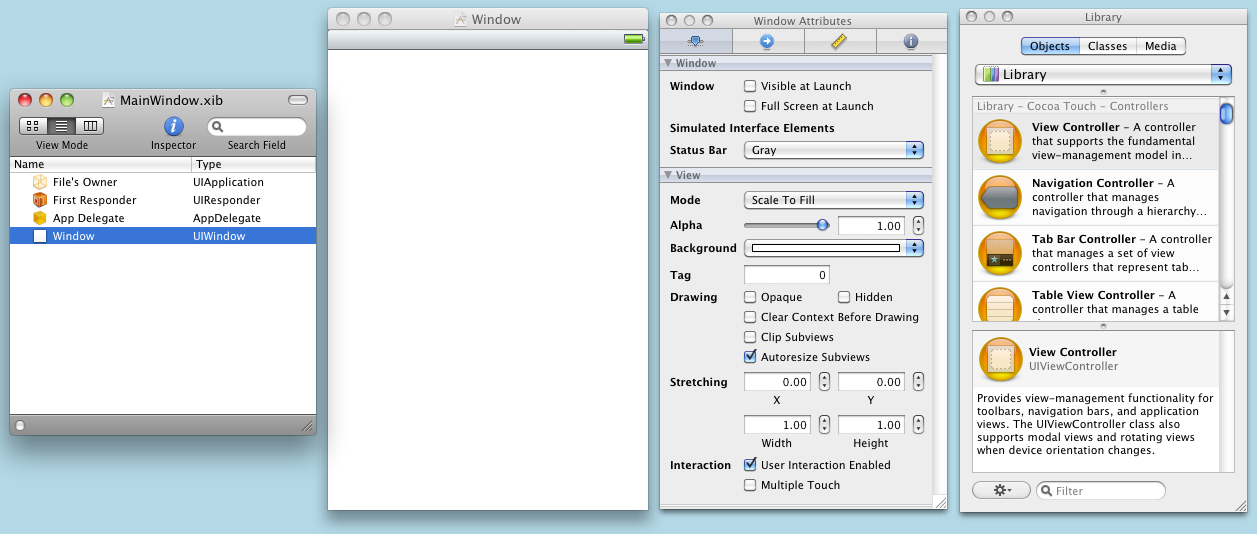Click the white Background color well
Screen dimensions: 1257x534
pyautogui.click(x=825, y=248)
